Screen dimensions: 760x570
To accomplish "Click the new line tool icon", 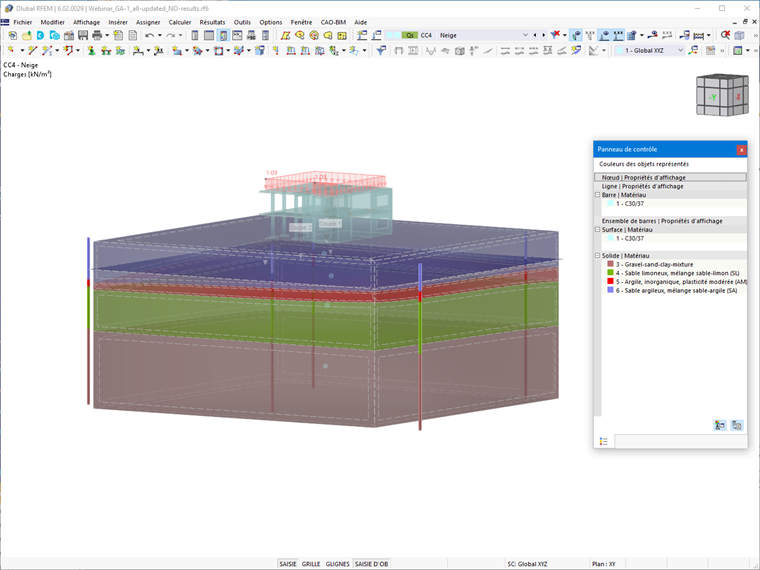I will point(32,50).
